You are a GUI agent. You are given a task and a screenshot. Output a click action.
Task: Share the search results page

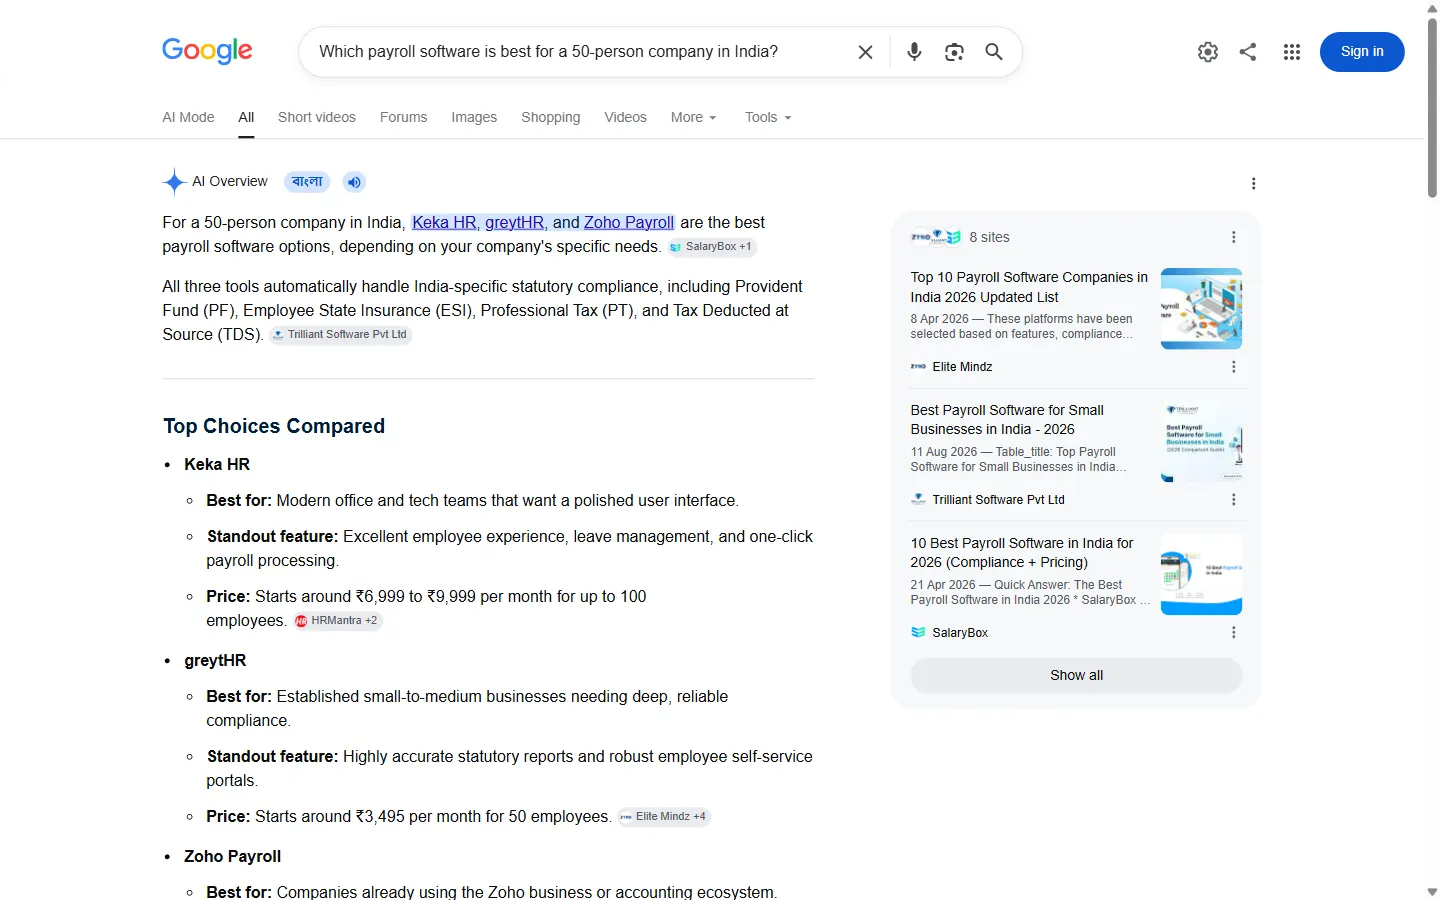pos(1248,52)
